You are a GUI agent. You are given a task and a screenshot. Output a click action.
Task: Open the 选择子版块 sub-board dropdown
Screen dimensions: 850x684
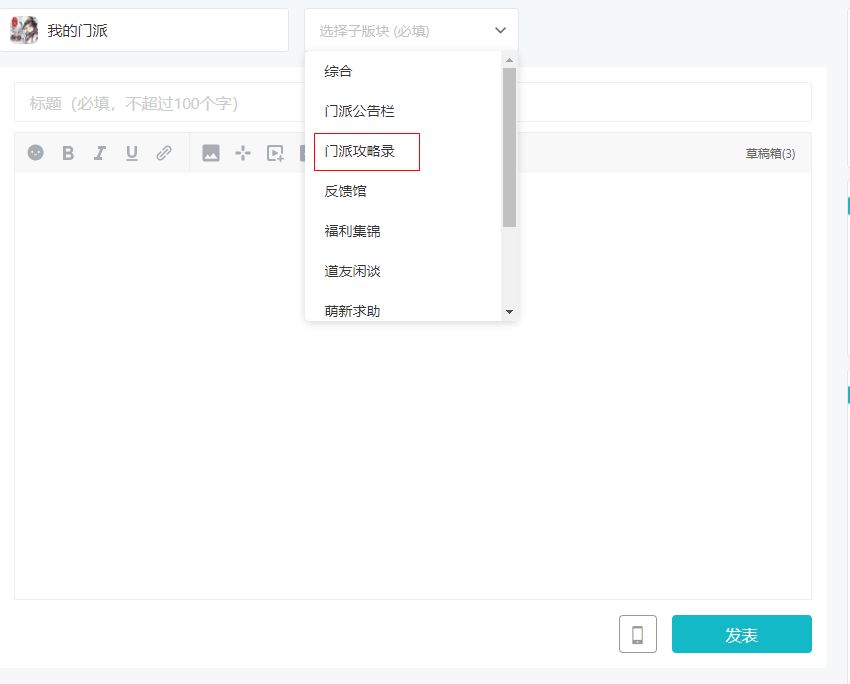click(x=411, y=30)
